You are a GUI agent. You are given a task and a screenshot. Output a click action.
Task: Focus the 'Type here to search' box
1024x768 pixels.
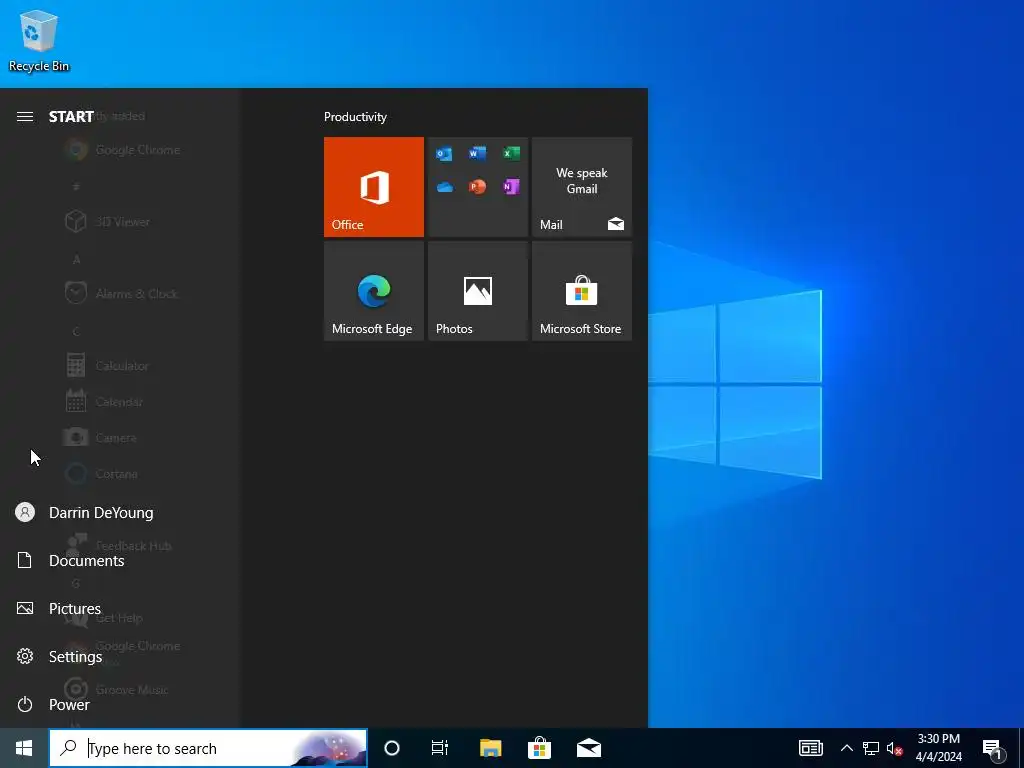pyautogui.click(x=208, y=748)
